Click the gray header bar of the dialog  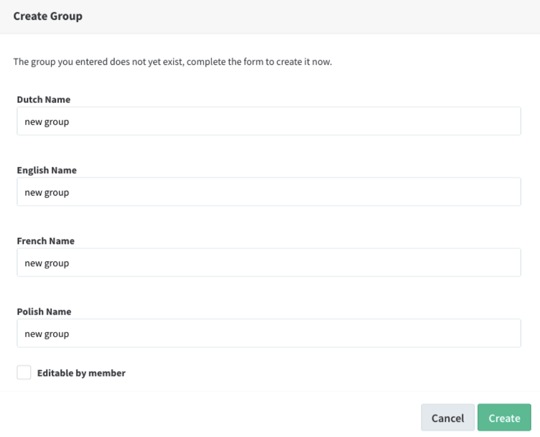[270, 17]
